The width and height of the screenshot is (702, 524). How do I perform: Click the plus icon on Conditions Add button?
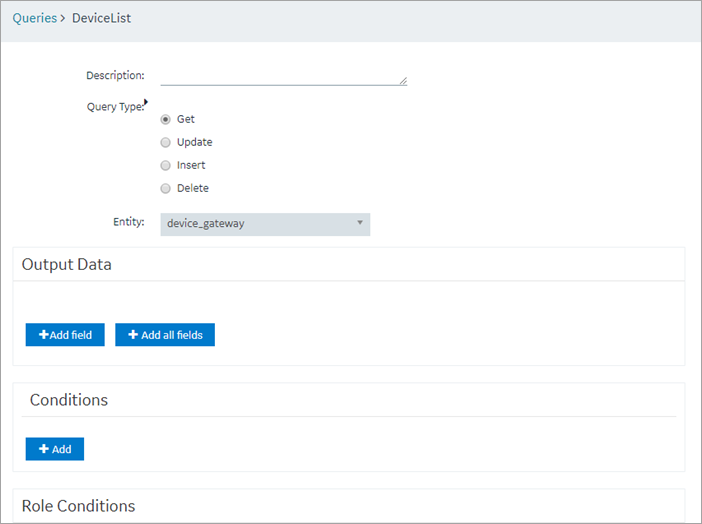coord(44,449)
